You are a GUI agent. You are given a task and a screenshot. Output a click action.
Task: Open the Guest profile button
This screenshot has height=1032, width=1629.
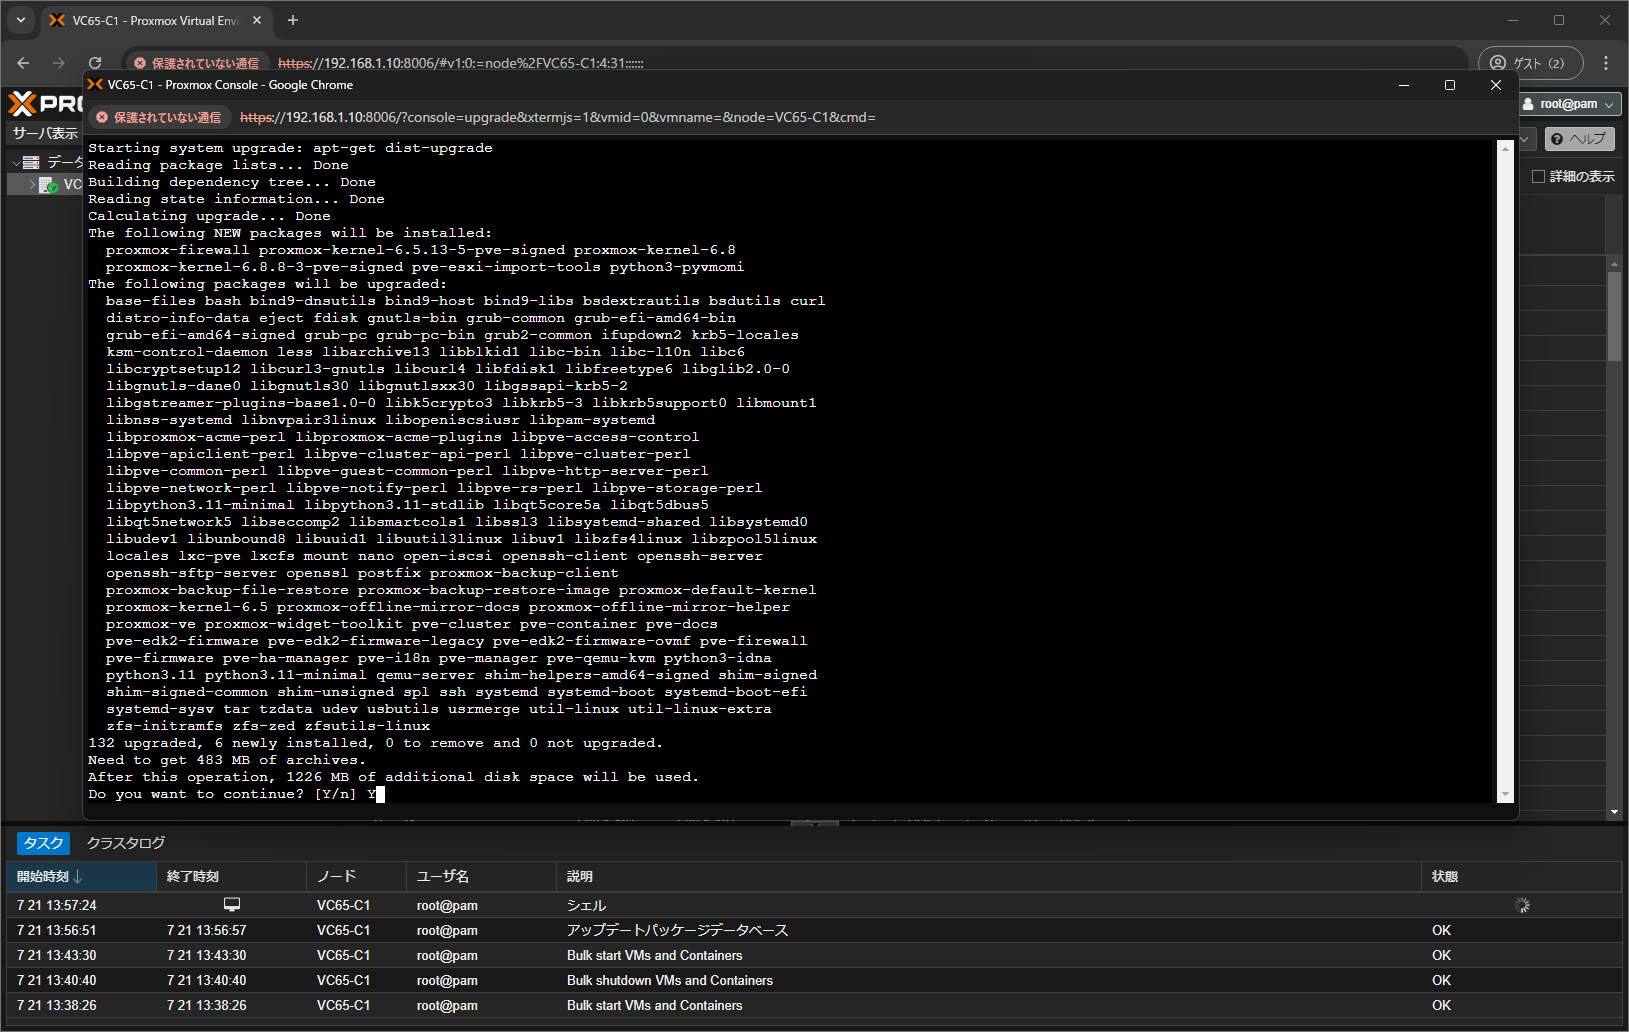pos(1530,63)
